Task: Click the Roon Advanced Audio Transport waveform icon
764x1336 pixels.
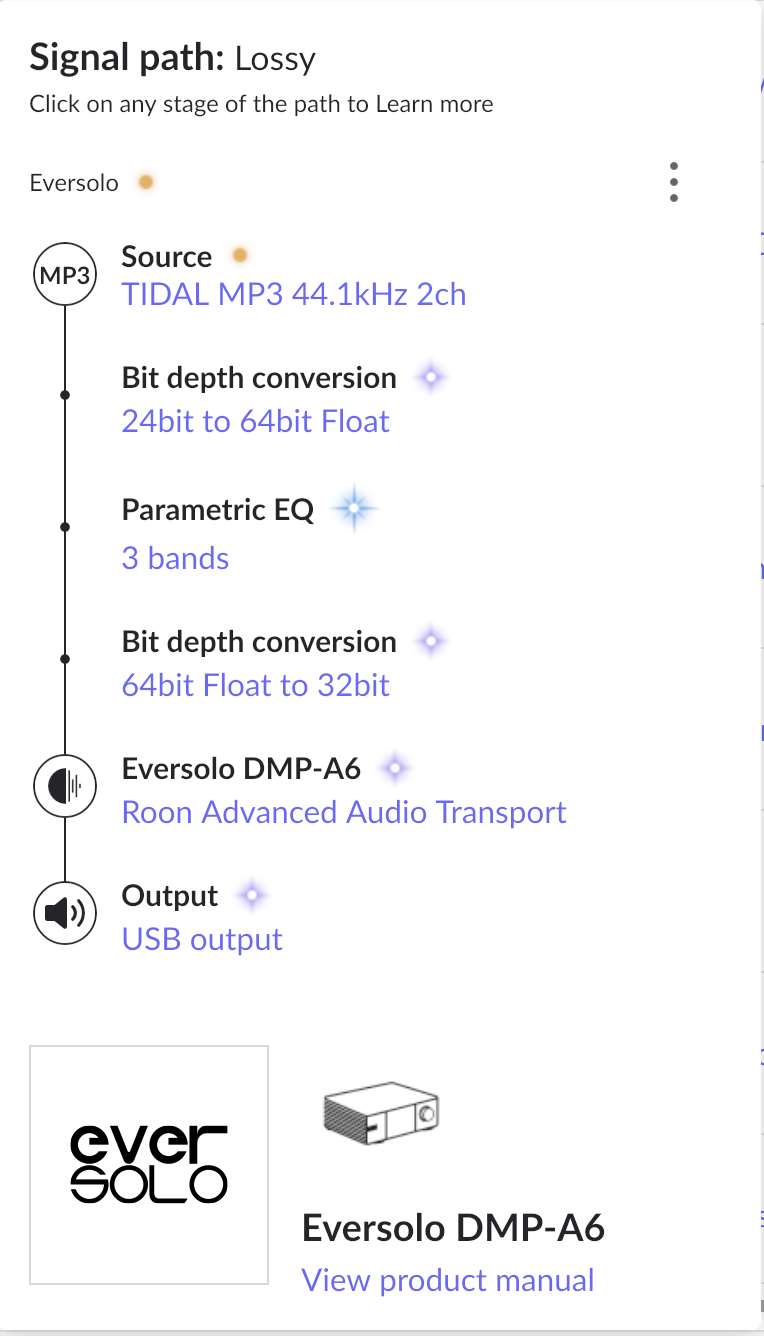Action: [x=65, y=786]
